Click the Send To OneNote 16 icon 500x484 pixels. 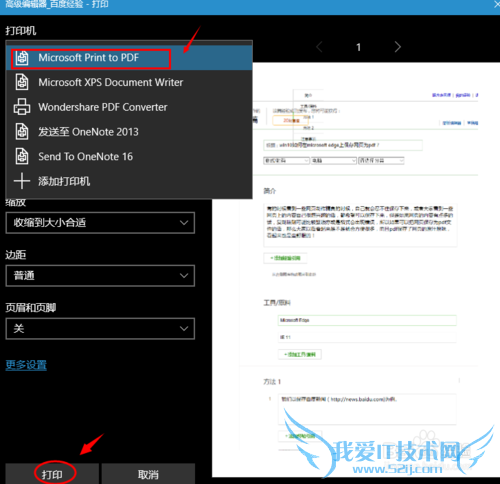pyautogui.click(x=22, y=156)
